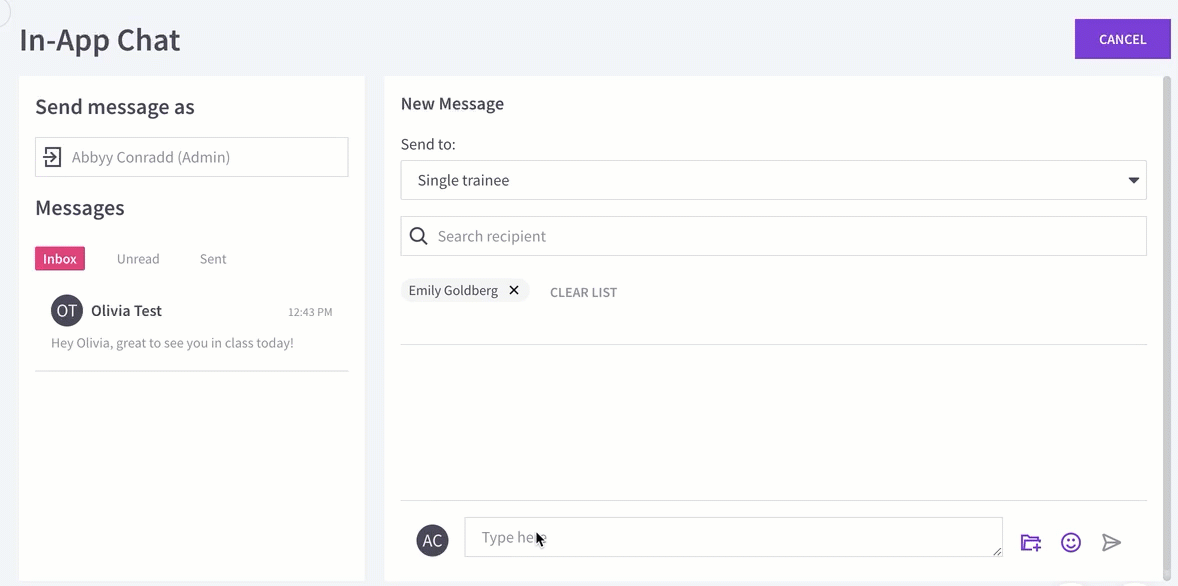
Task: Select the Inbox tab
Action: [60, 258]
